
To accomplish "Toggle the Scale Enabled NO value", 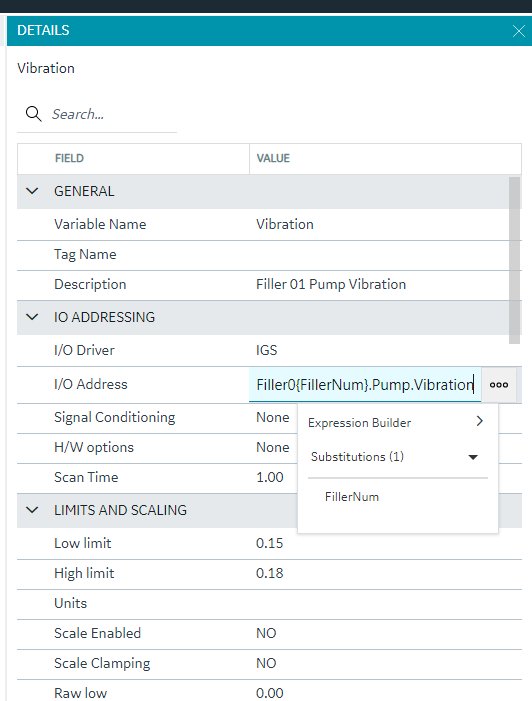I will point(266,633).
